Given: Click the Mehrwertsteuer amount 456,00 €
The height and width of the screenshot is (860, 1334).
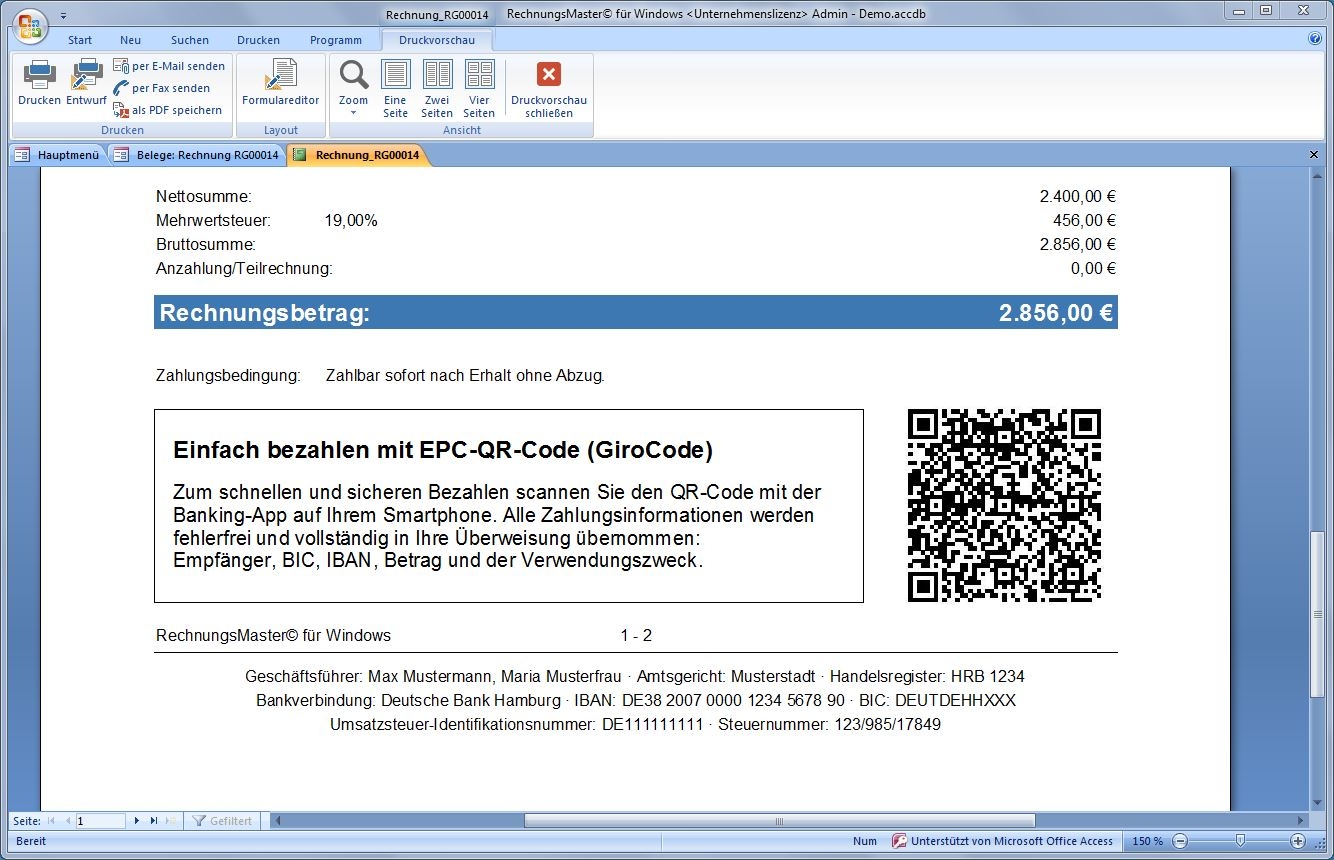Looking at the screenshot, I should (1084, 221).
